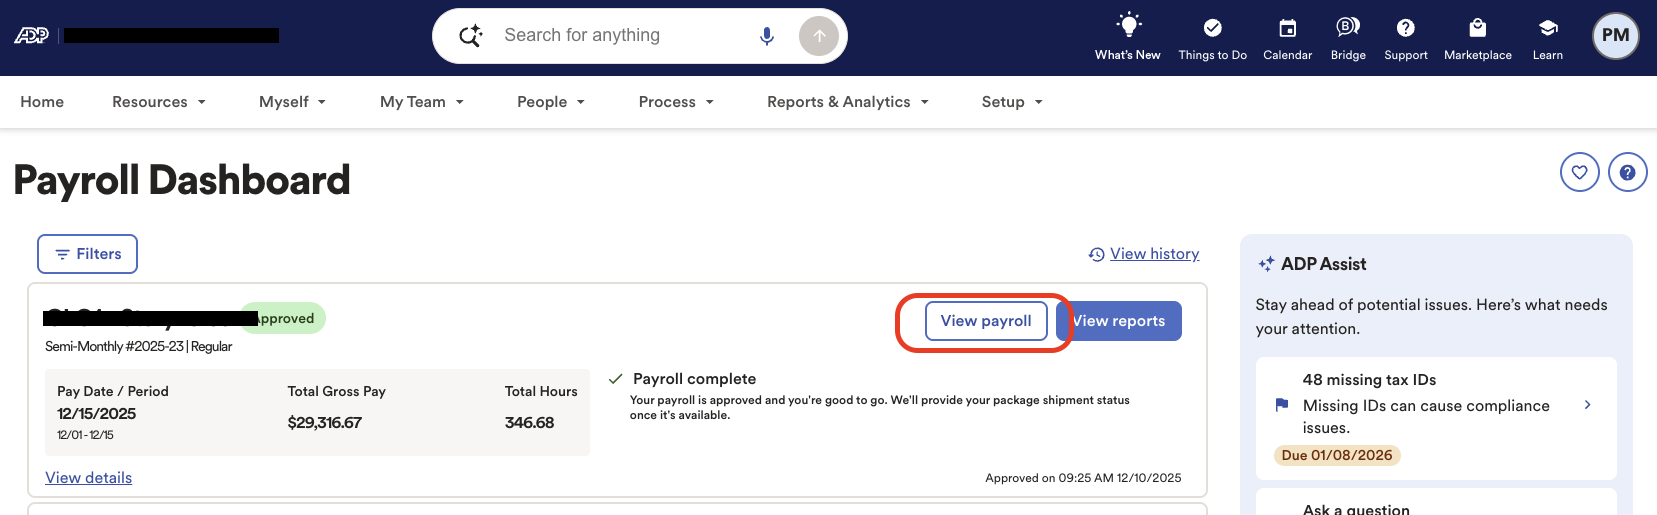
Task: Open the What's New lightbulb icon
Action: (1128, 26)
